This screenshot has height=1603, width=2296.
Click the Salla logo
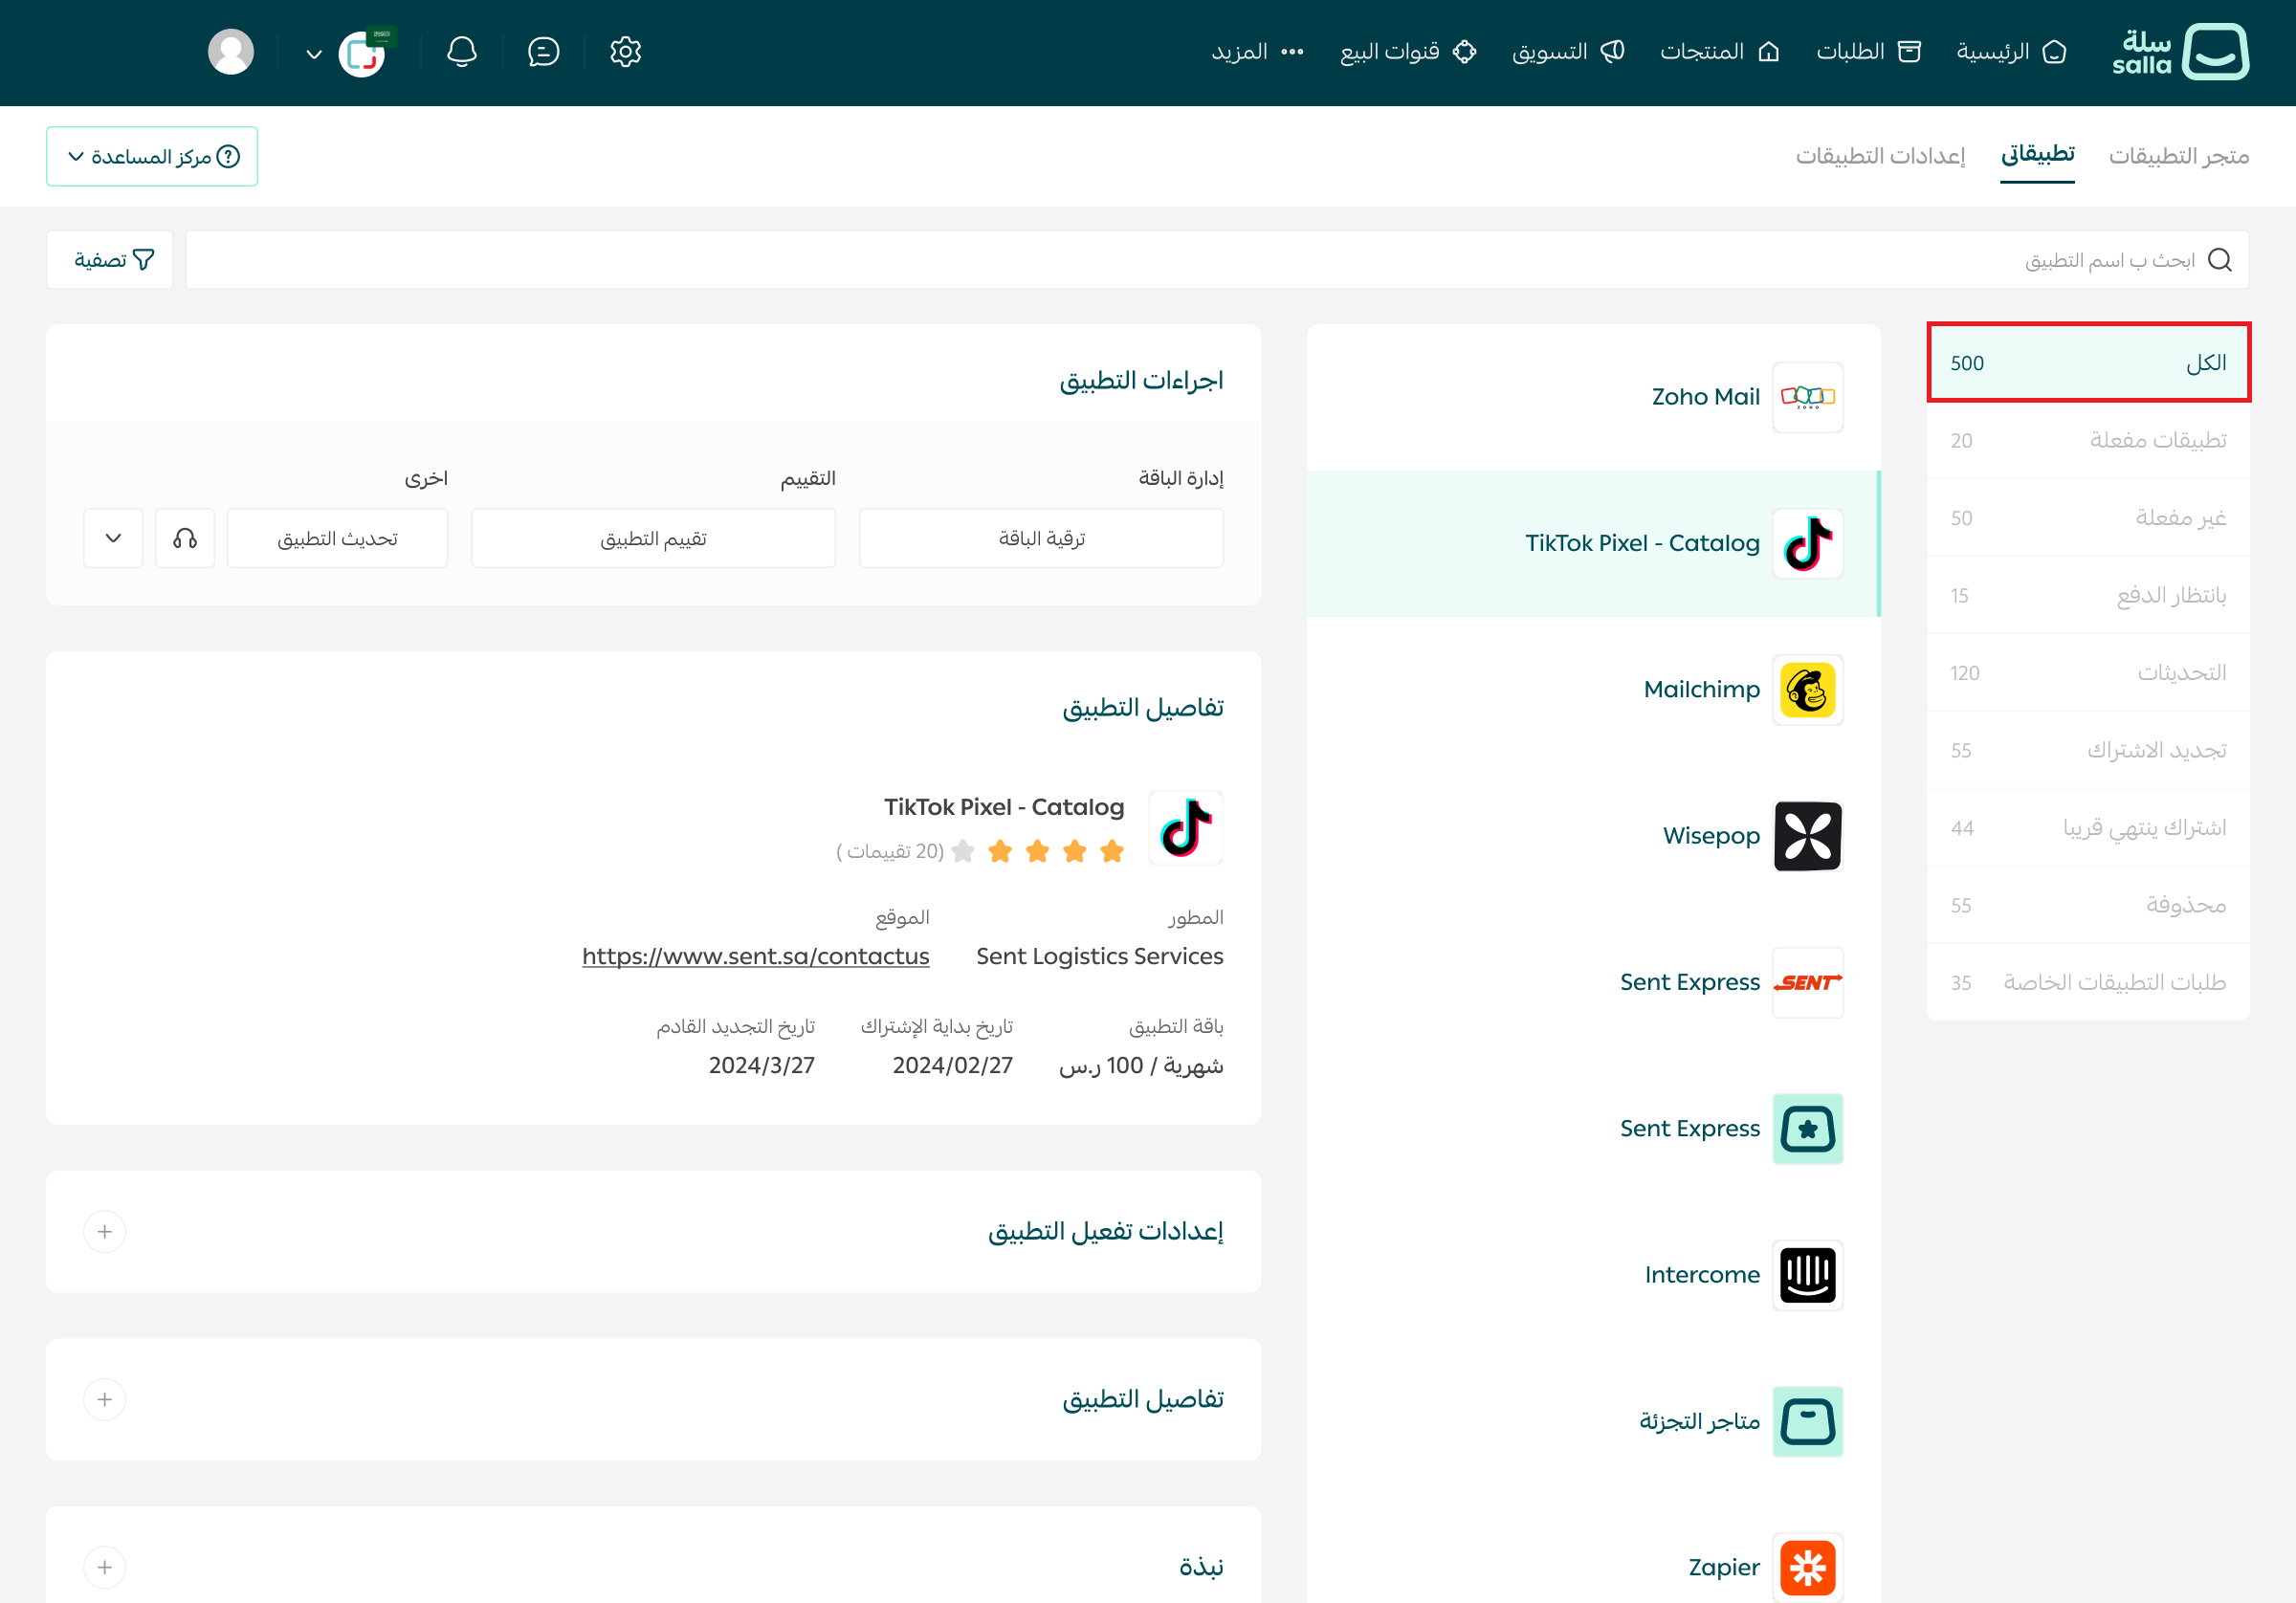coord(2180,52)
